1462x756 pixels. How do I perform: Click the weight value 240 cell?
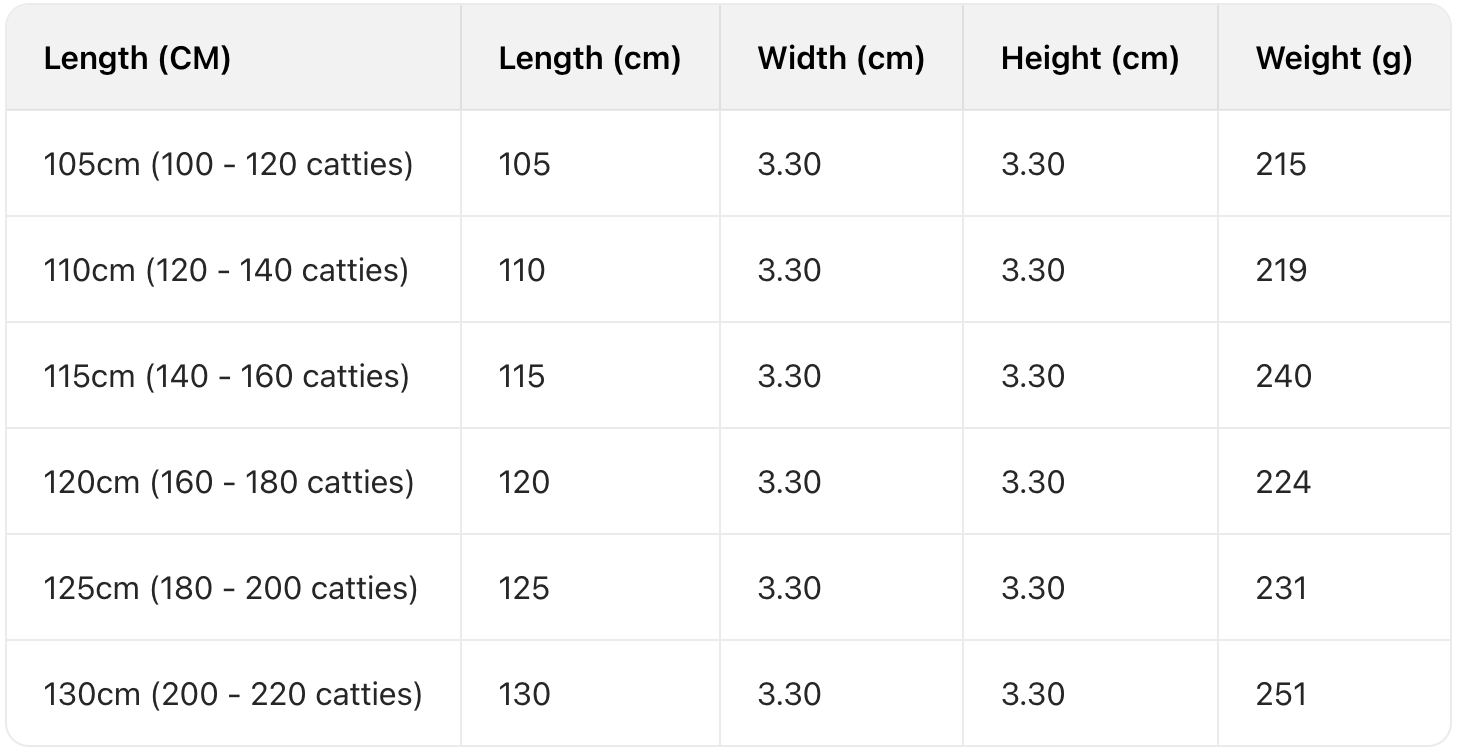tap(1283, 376)
